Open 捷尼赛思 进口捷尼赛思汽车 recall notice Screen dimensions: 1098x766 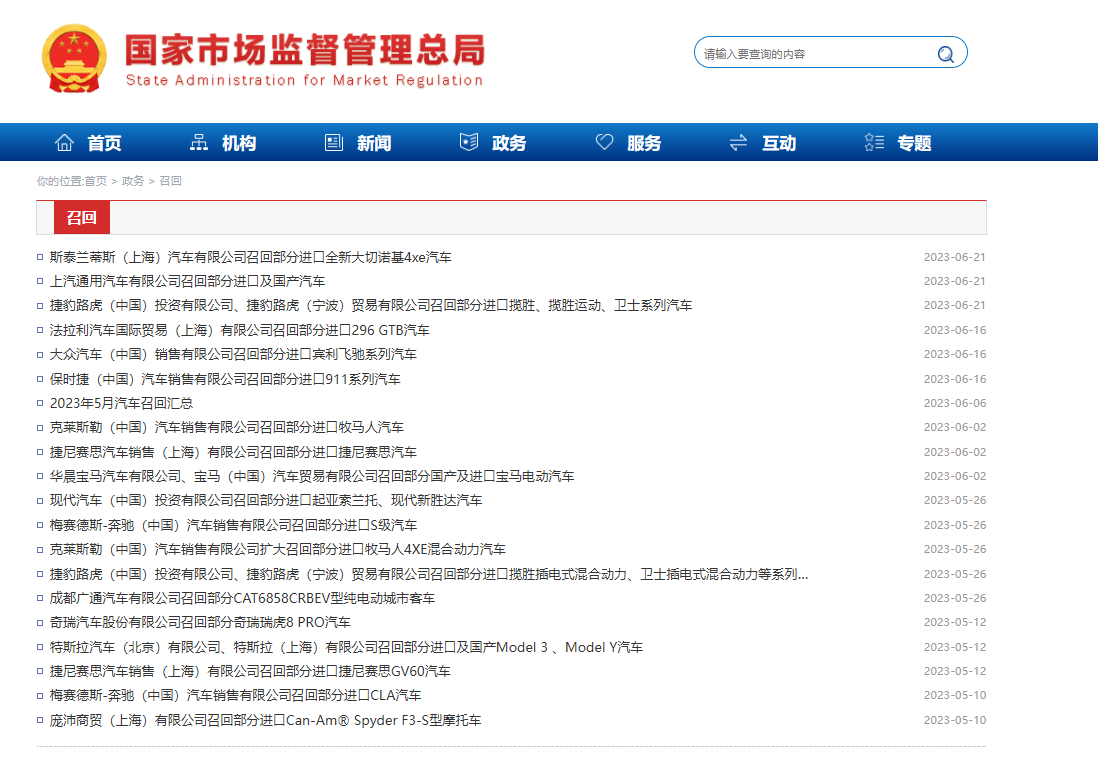point(232,452)
